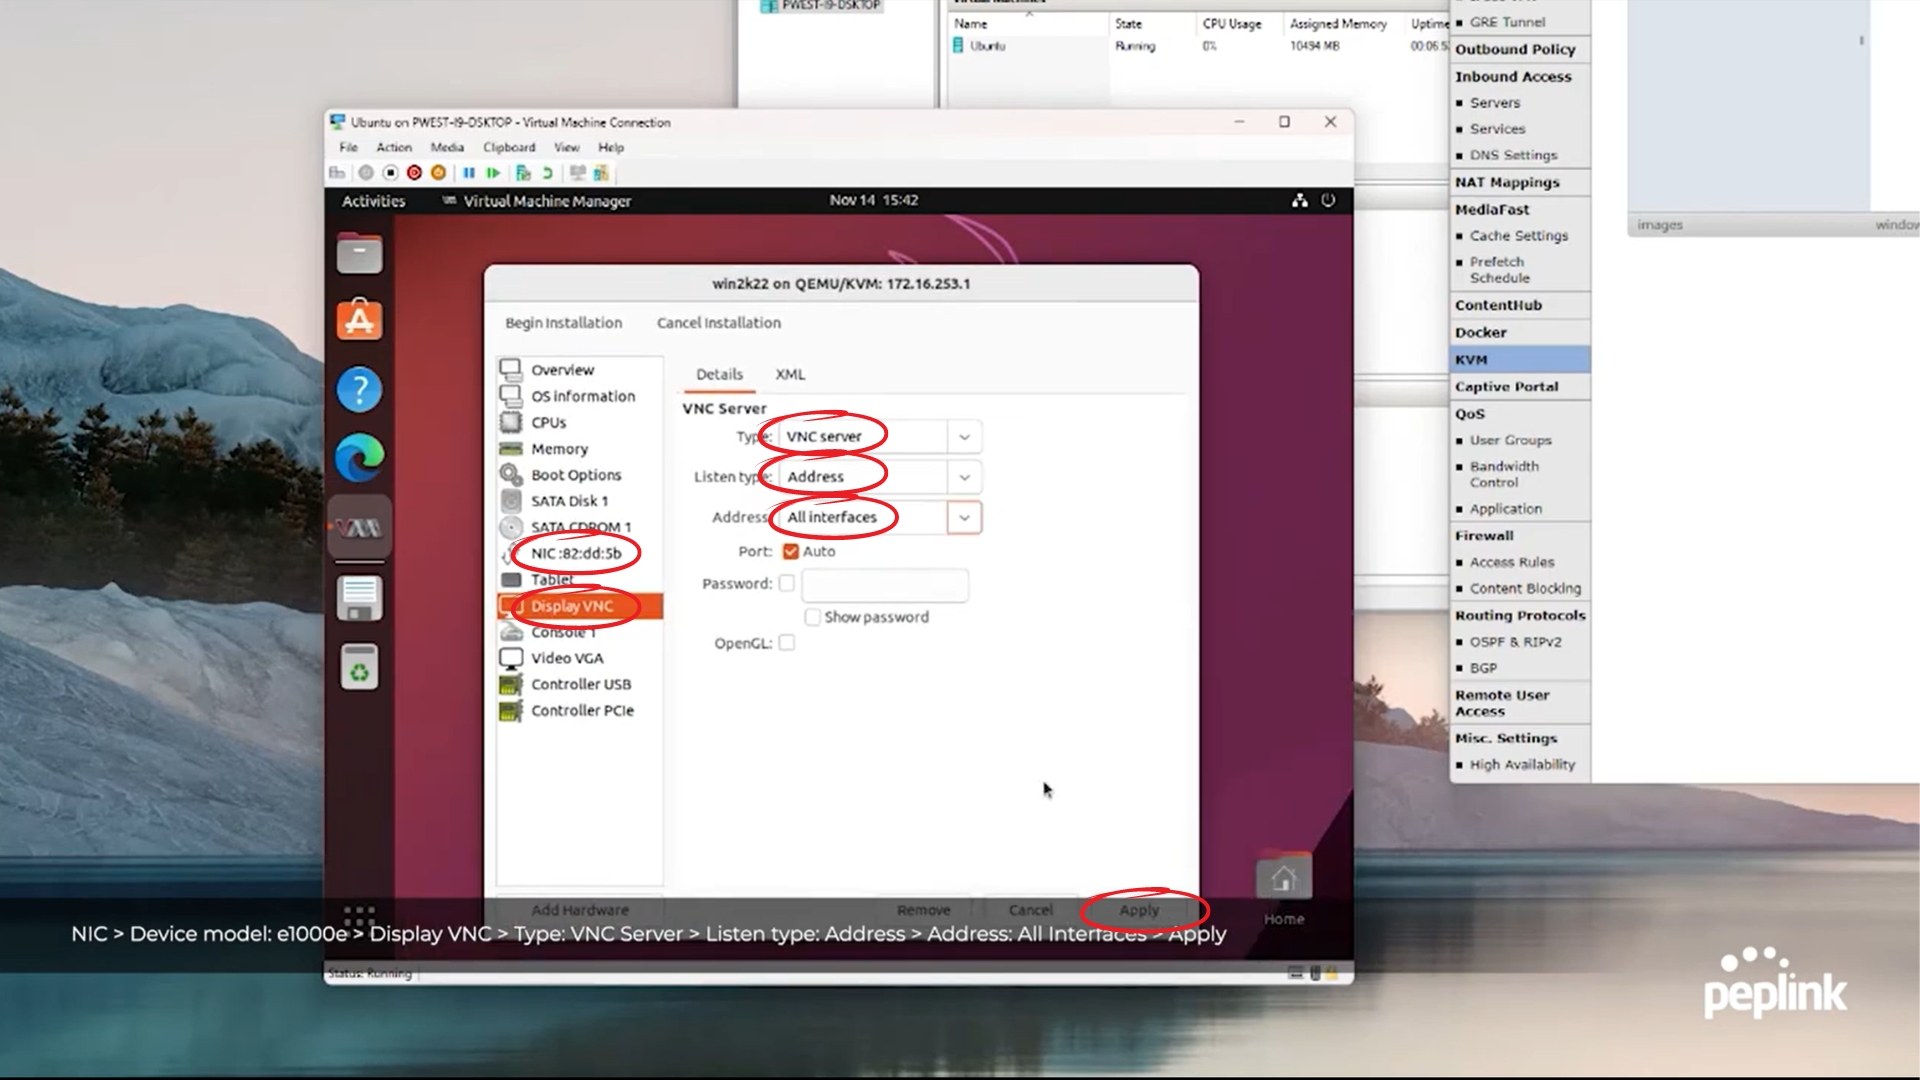This screenshot has width=1920, height=1080.
Task: Toggle the Auto port checkbox
Action: tap(791, 551)
